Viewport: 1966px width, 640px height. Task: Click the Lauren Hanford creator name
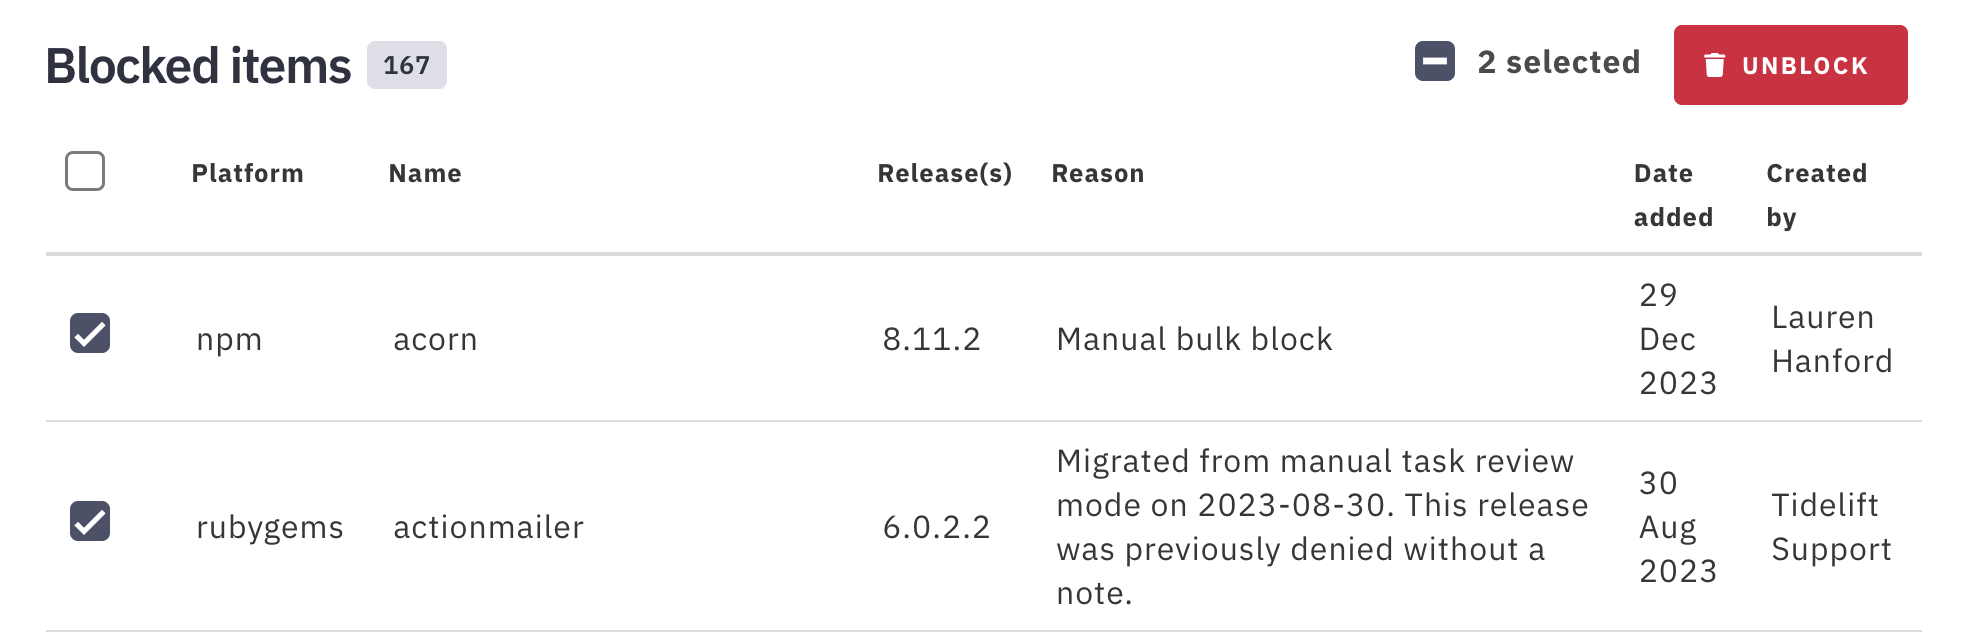click(1832, 339)
